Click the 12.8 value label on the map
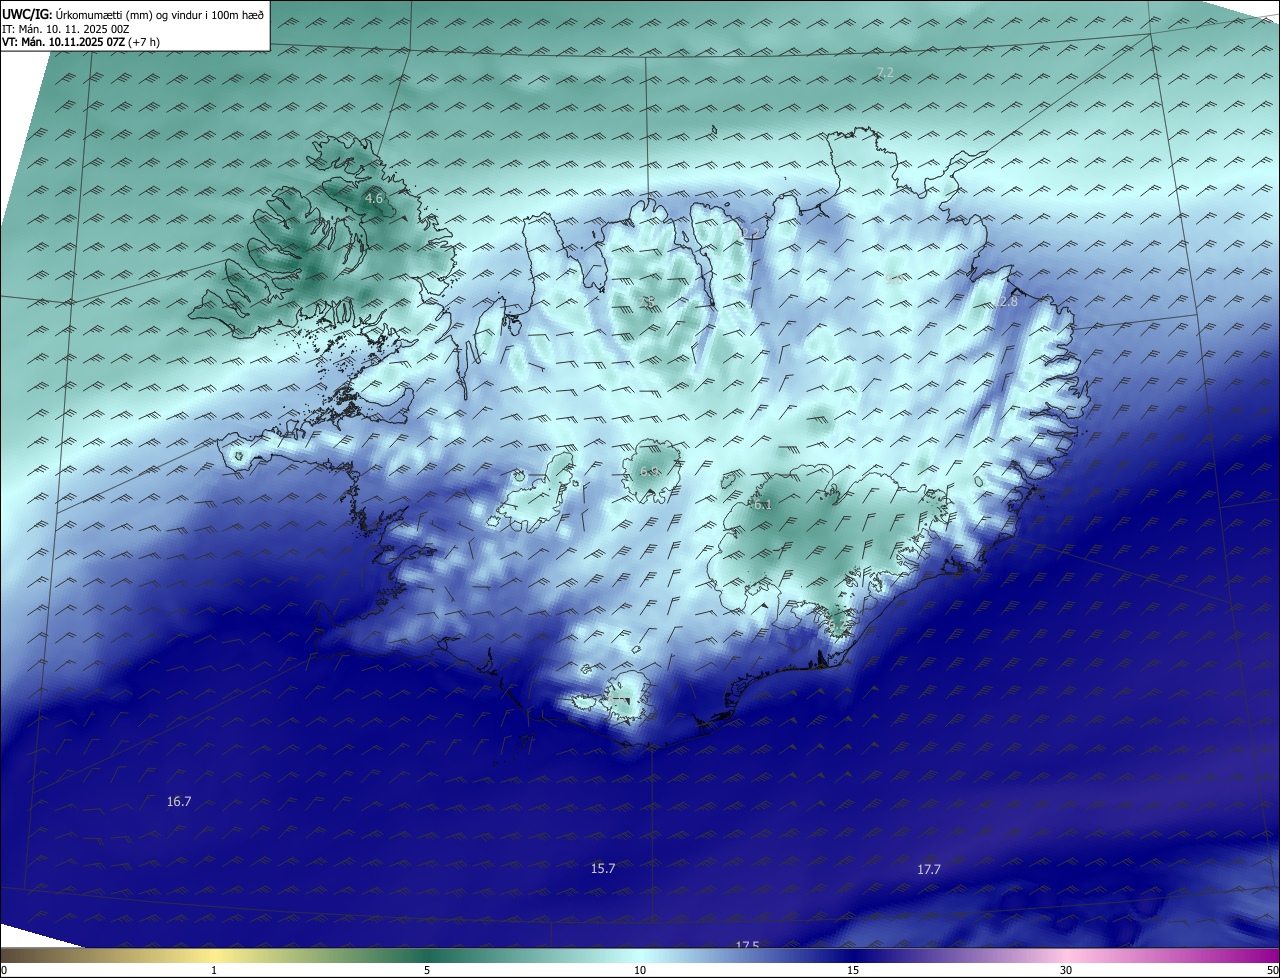 pos(1004,301)
